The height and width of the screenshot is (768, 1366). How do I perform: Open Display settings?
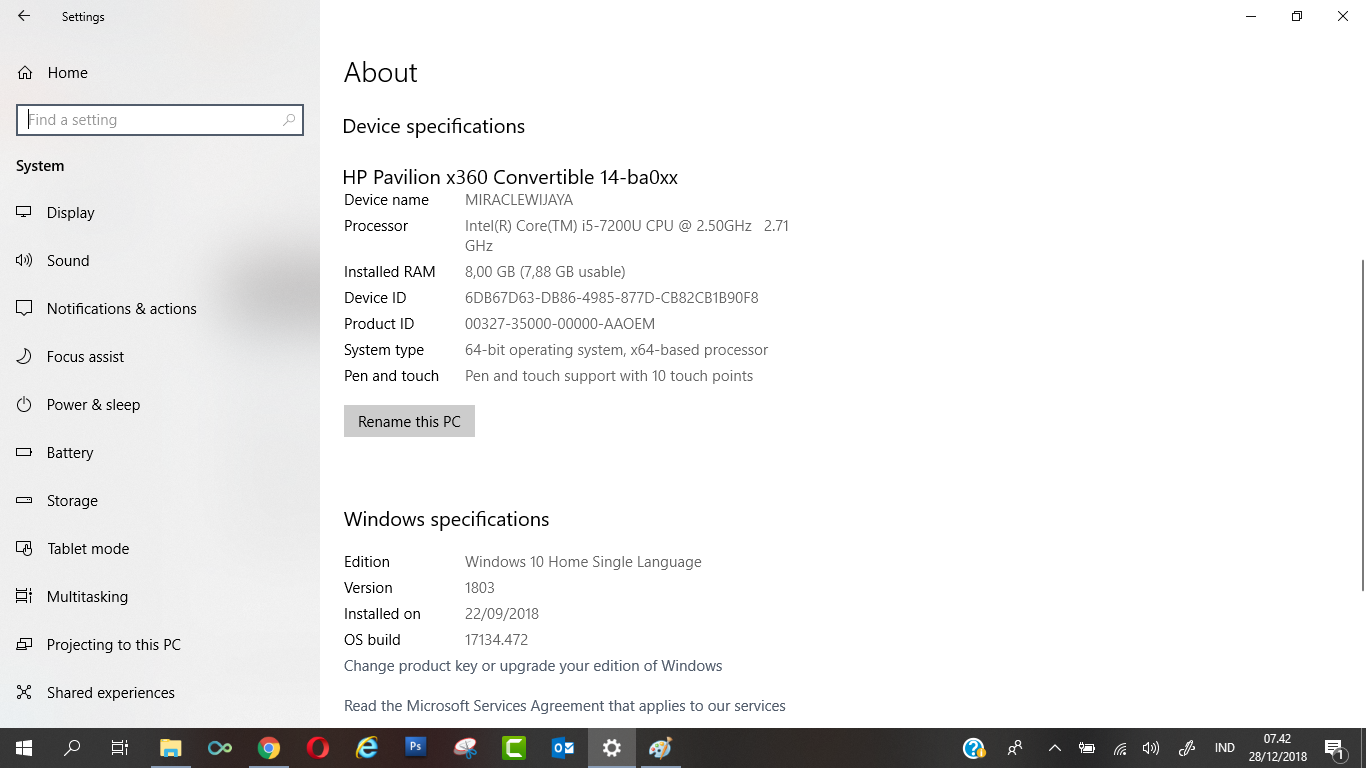click(160, 213)
